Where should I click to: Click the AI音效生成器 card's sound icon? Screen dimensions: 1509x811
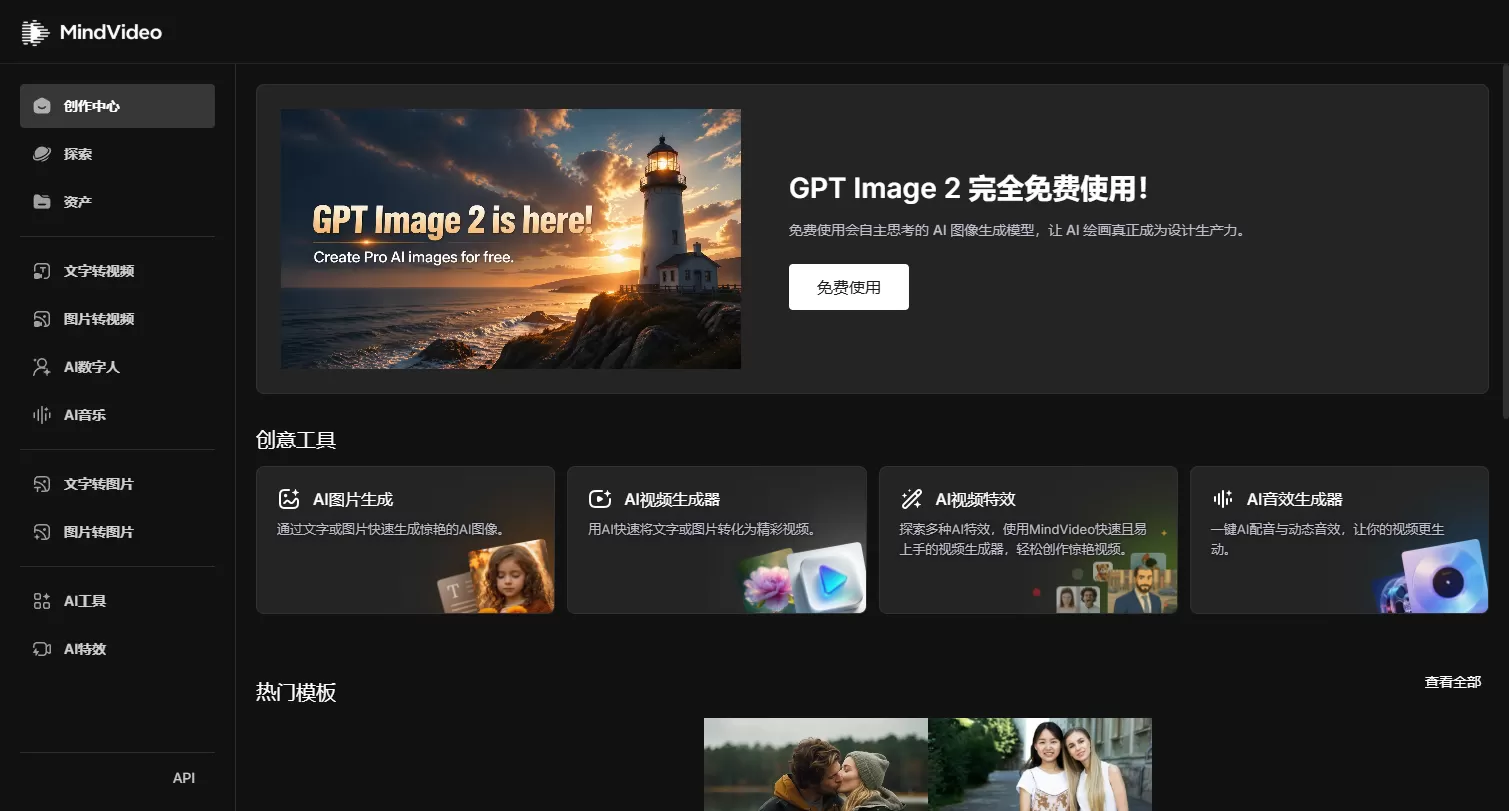click(1223, 499)
